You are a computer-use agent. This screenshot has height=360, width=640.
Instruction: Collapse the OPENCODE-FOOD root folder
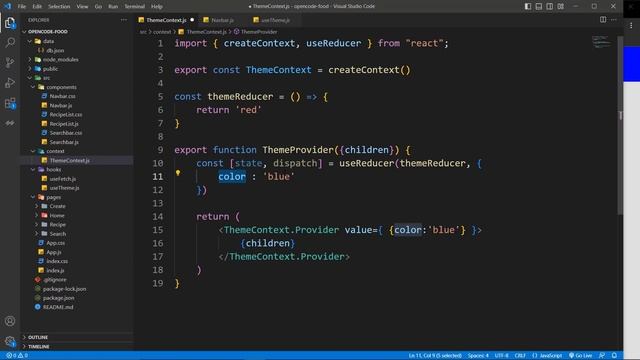coord(48,31)
